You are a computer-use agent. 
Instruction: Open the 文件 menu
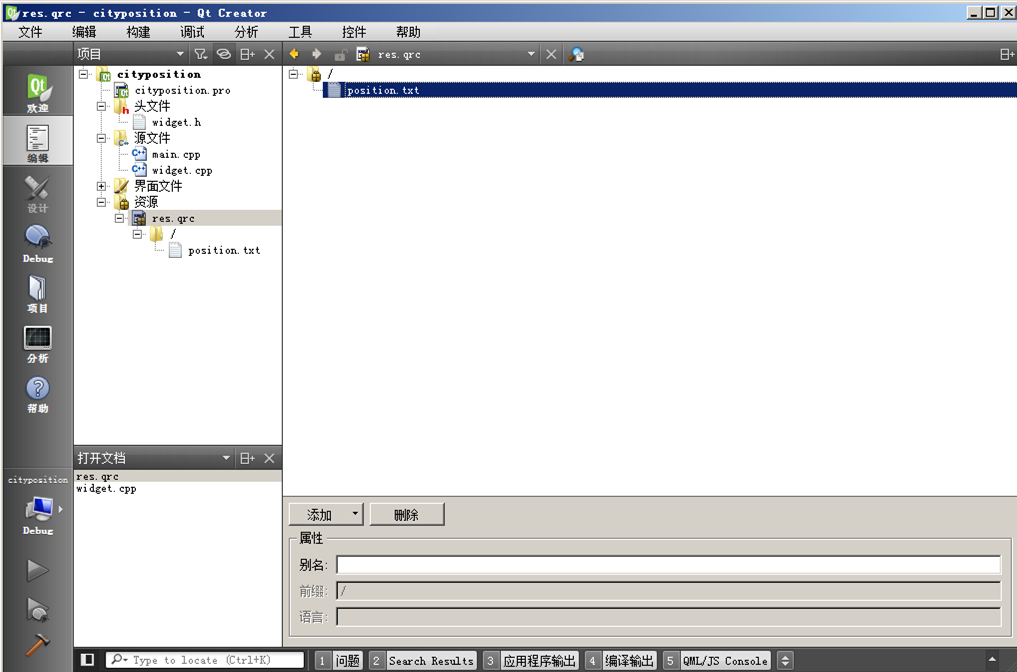click(x=30, y=32)
